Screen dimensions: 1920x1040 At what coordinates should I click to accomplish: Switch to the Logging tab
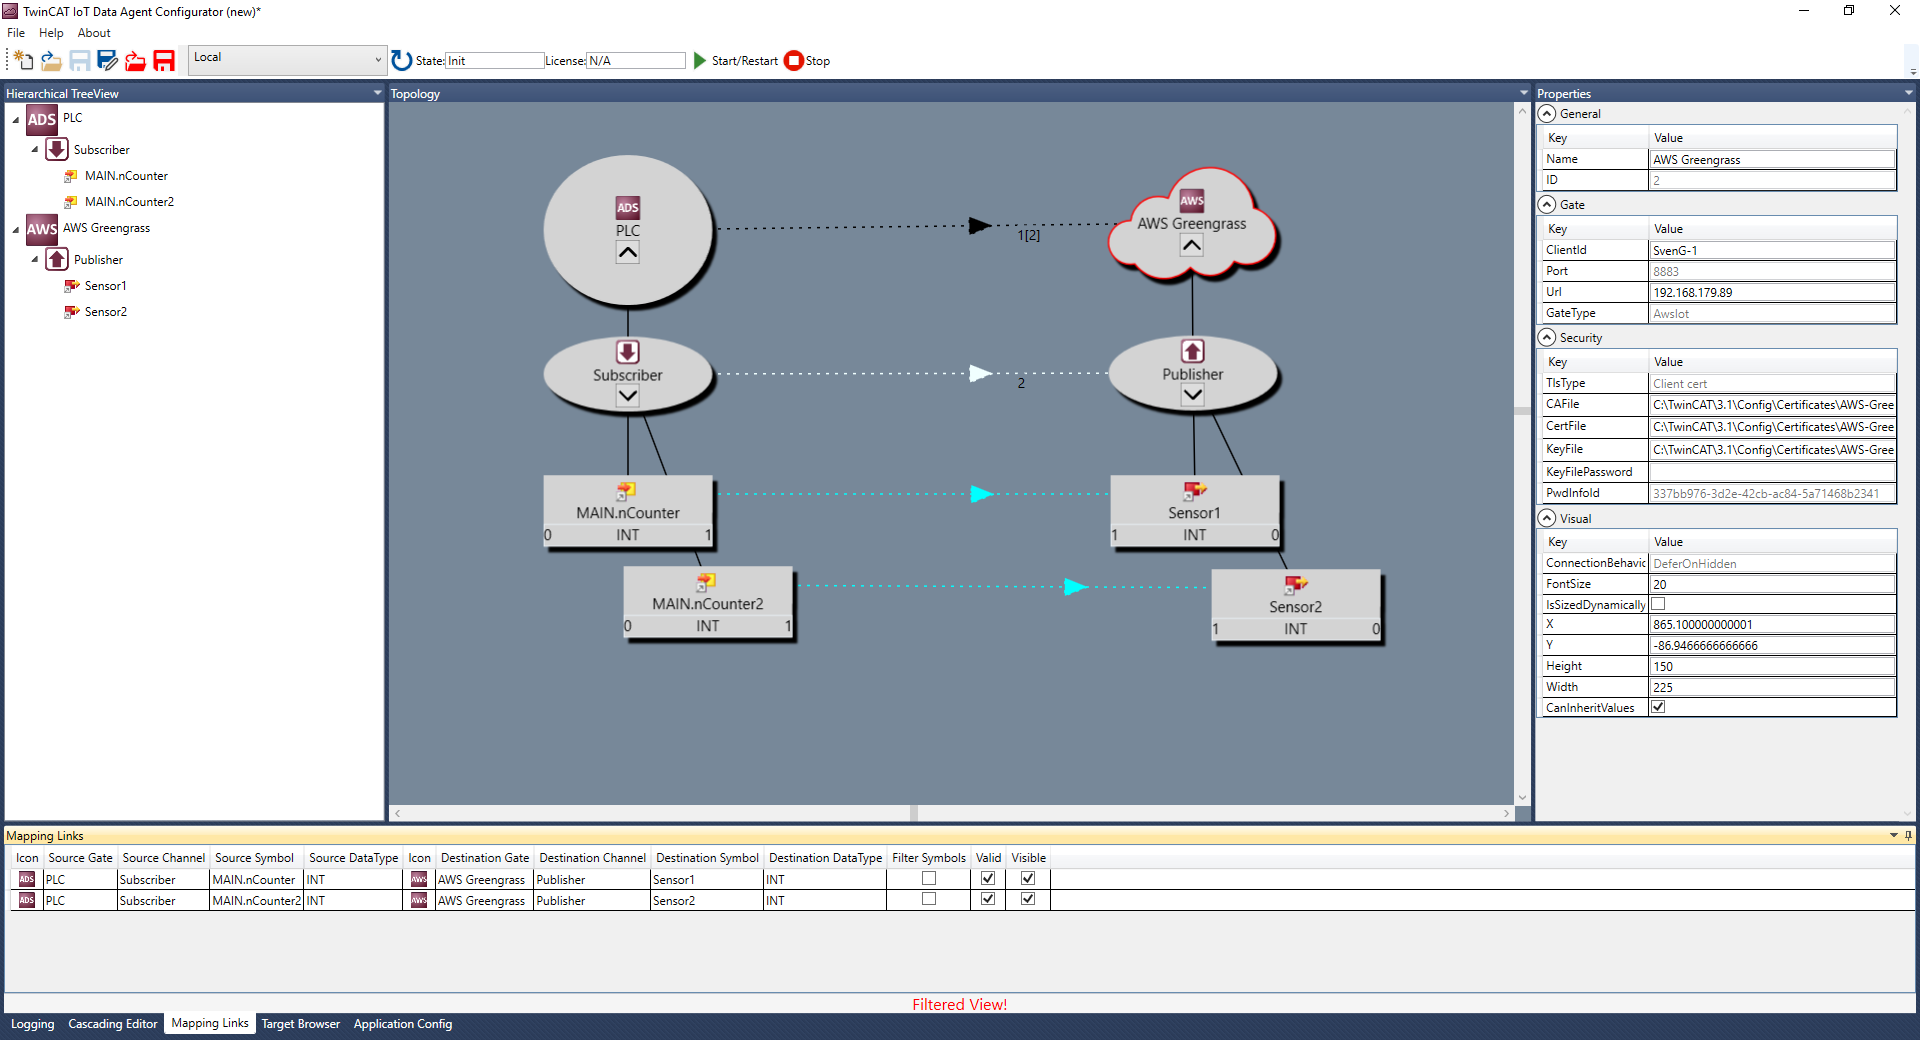tap(33, 1024)
